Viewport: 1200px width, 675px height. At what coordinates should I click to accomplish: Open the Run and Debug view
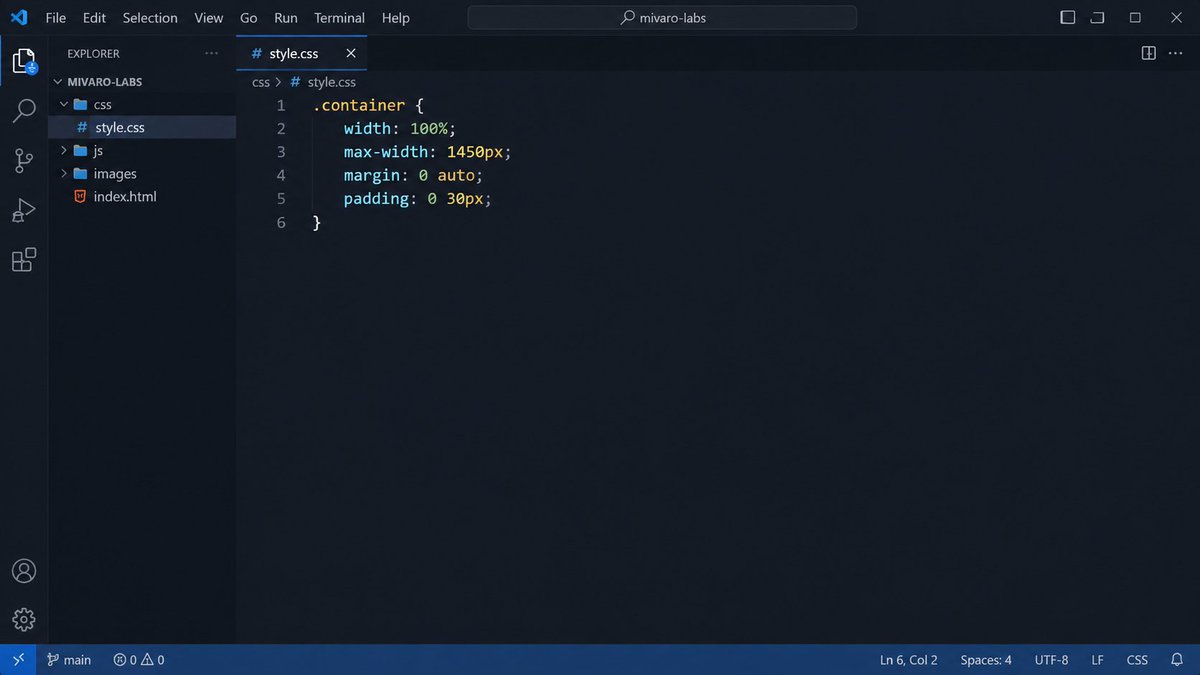24,210
